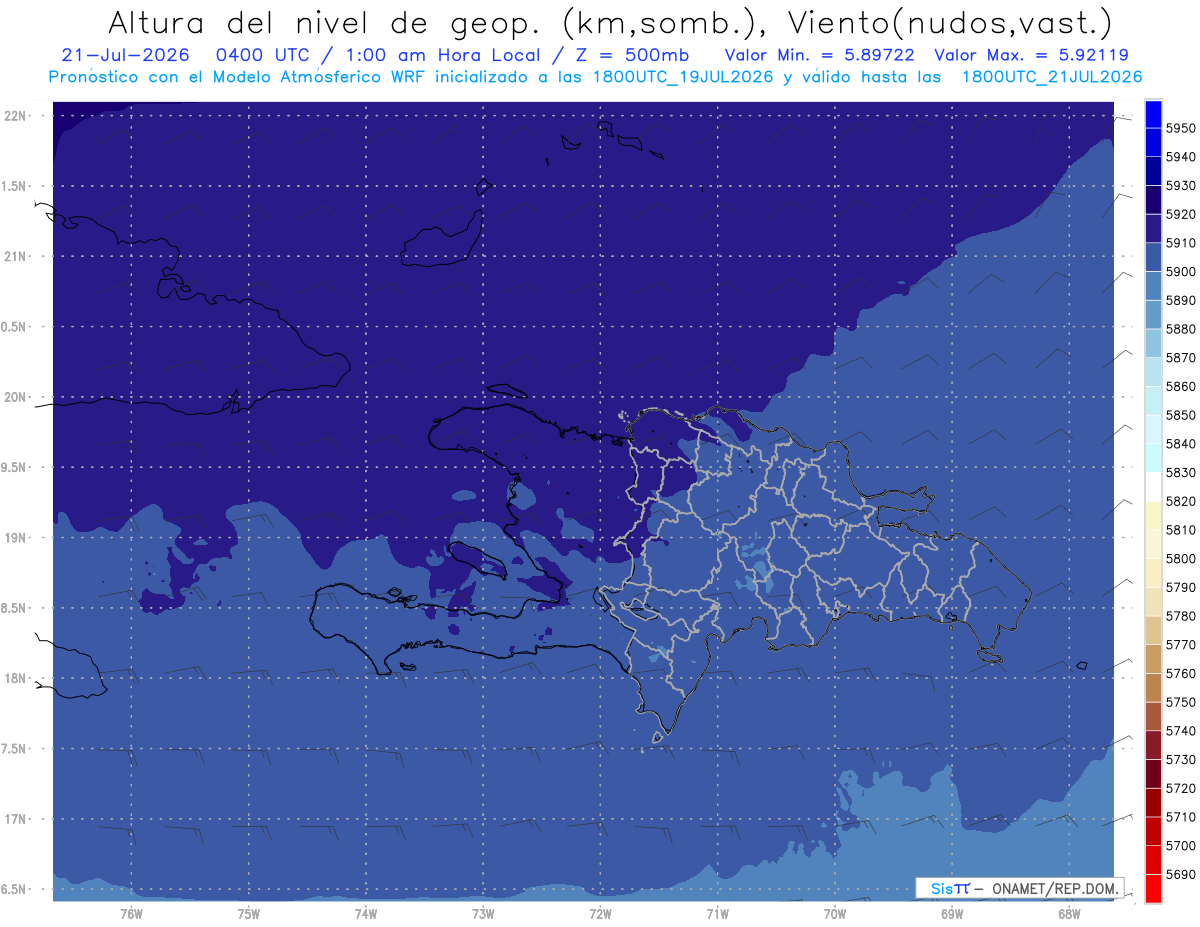The height and width of the screenshot is (927, 1200).
Task: Click the '21N' latitude label
Action: pos(17,257)
